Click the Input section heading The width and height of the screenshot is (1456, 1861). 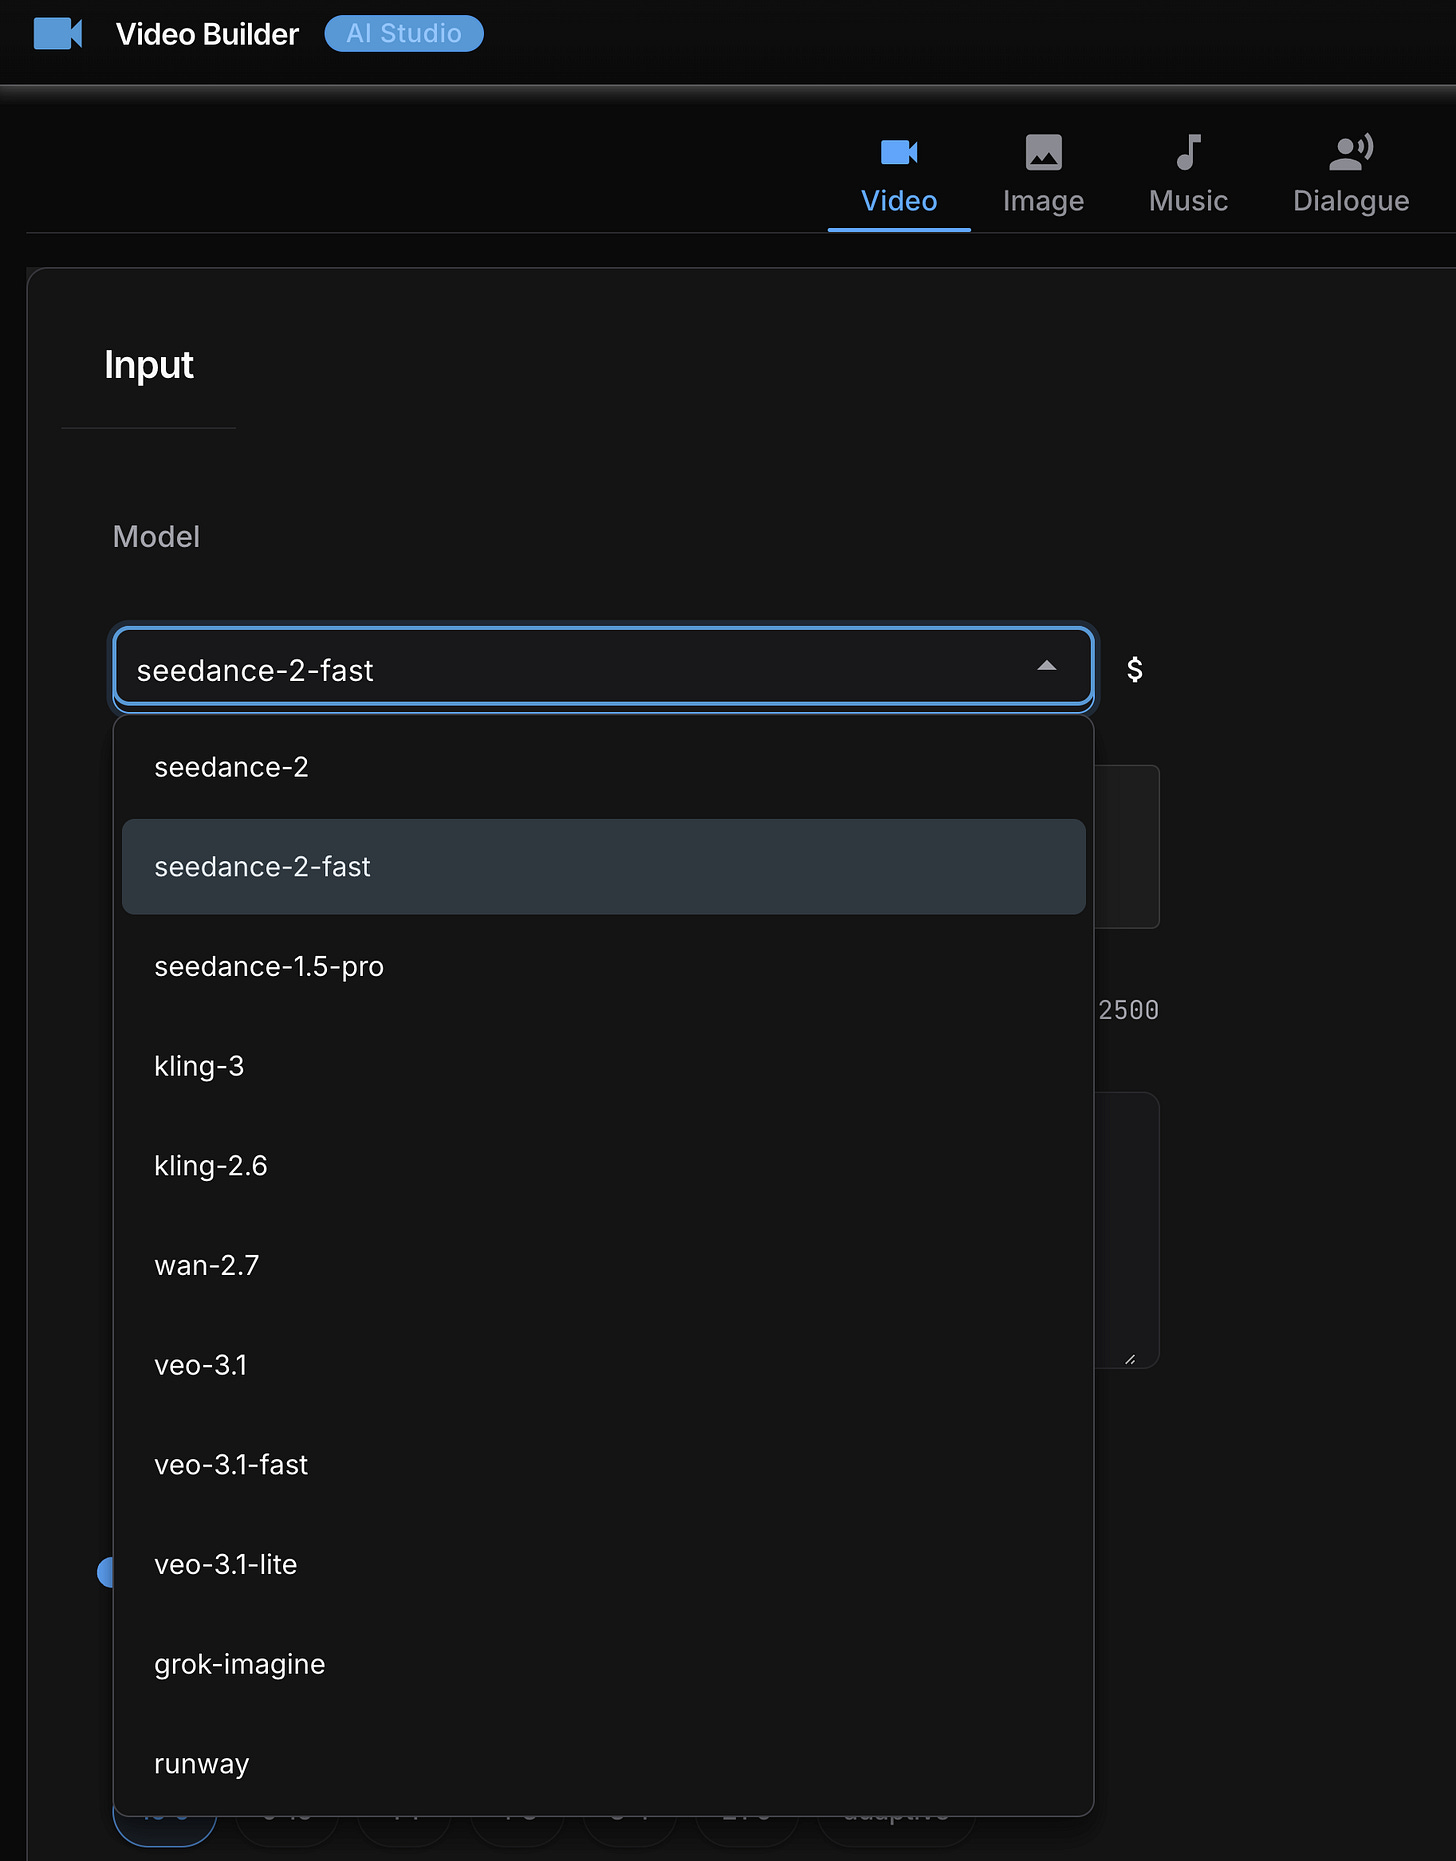[x=149, y=365]
